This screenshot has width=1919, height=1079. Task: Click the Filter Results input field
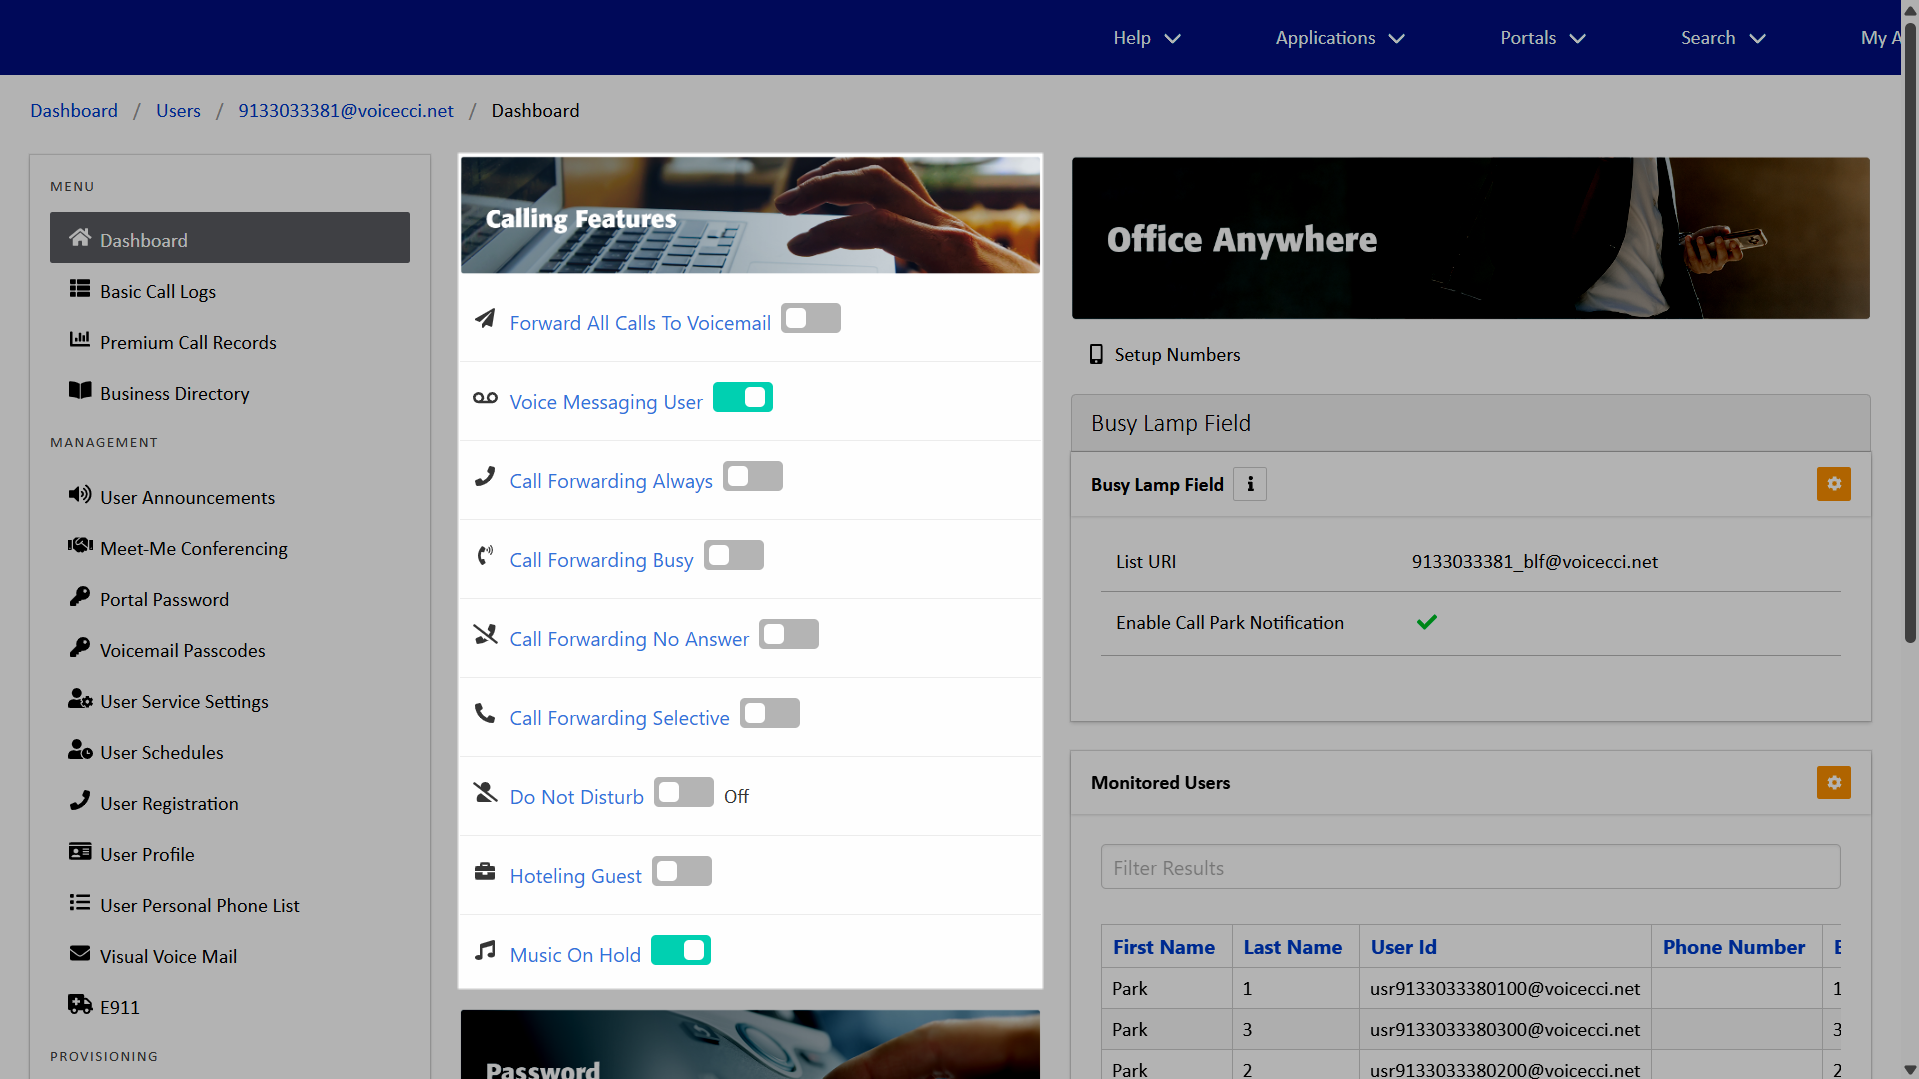1470,868
